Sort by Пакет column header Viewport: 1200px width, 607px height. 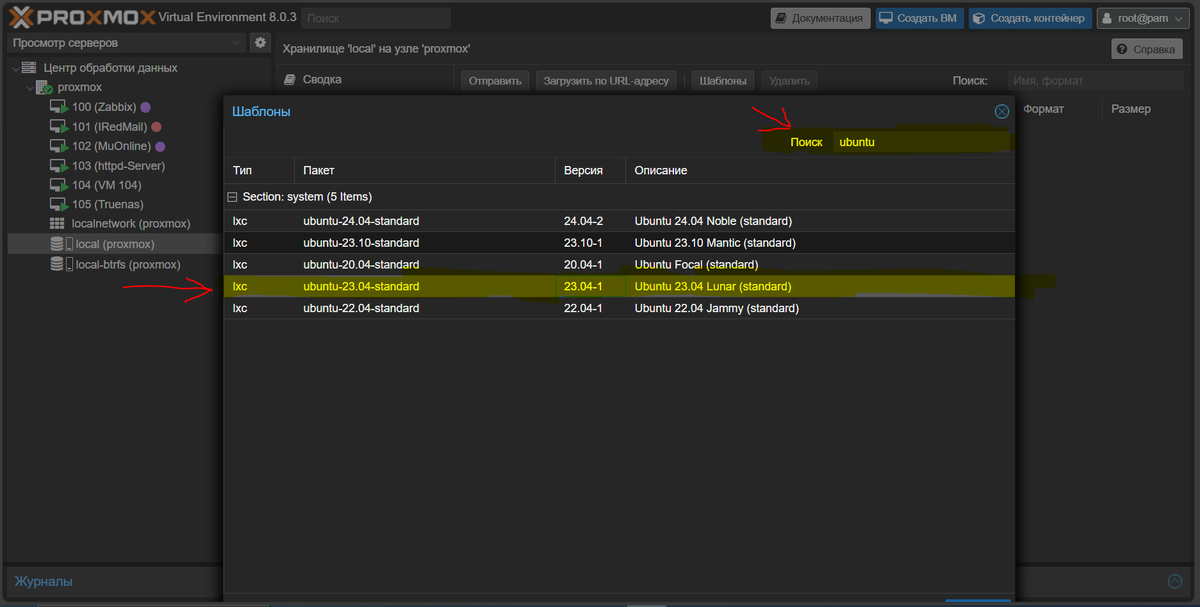(x=424, y=171)
